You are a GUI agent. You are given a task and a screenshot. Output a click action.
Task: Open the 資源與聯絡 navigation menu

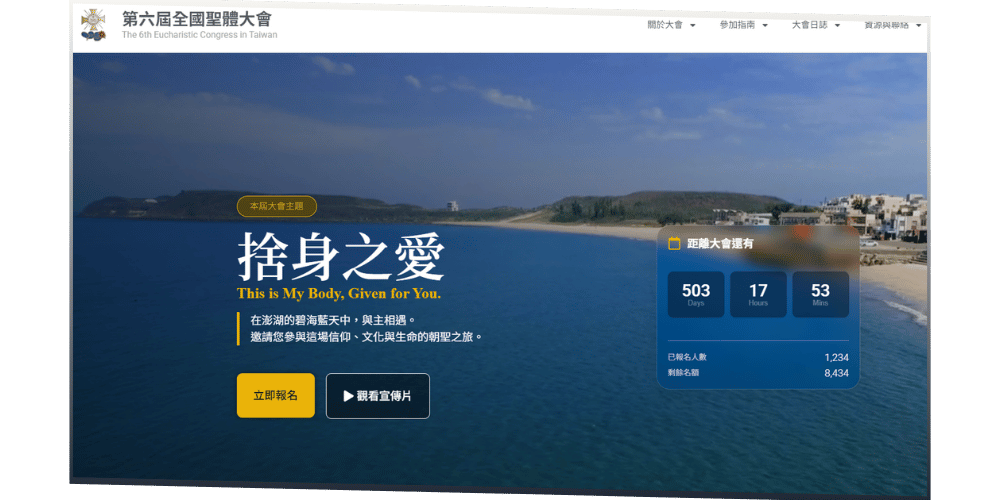[892, 25]
